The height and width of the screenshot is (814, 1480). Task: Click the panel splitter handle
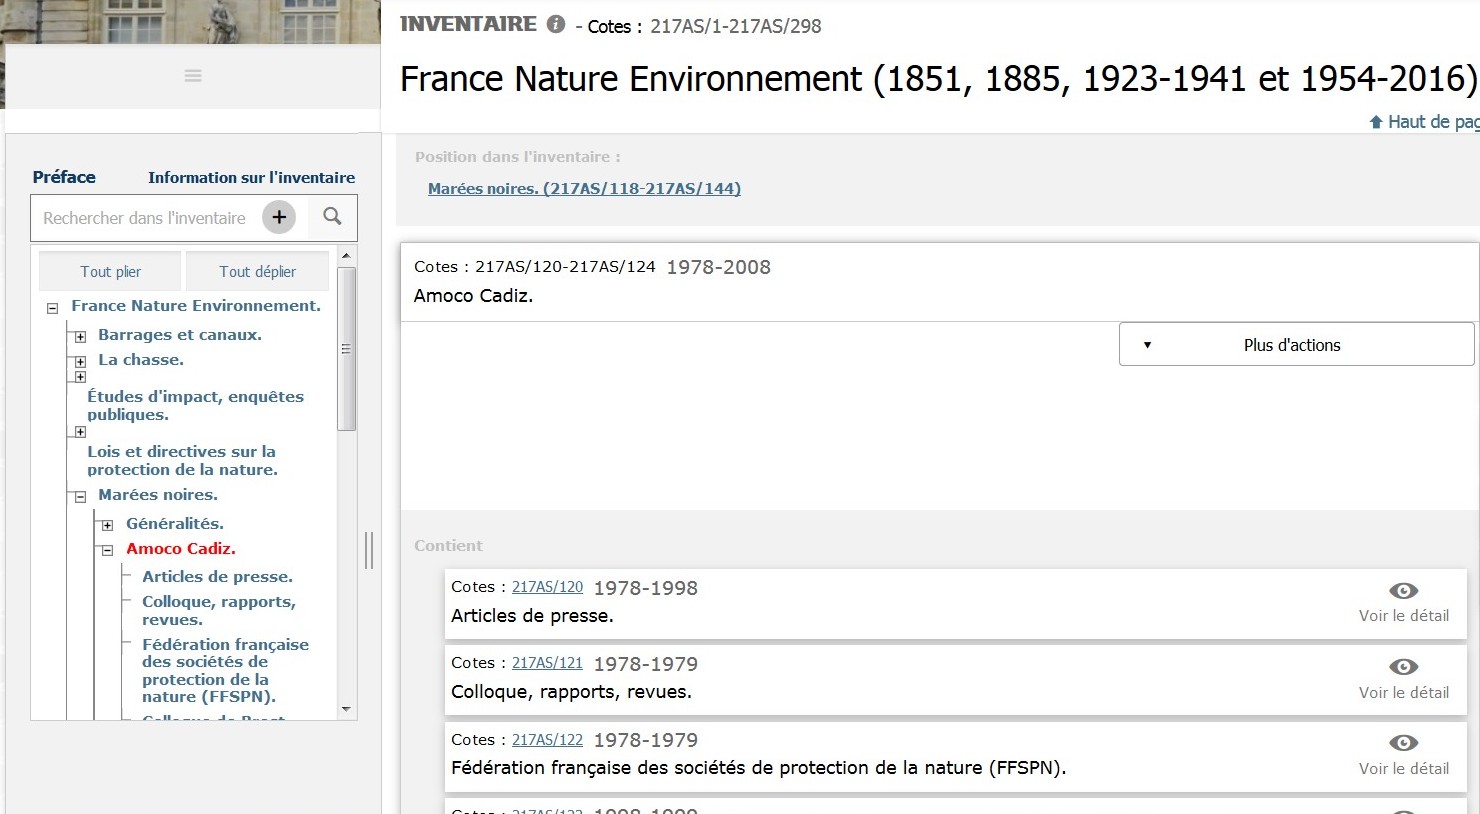click(369, 550)
